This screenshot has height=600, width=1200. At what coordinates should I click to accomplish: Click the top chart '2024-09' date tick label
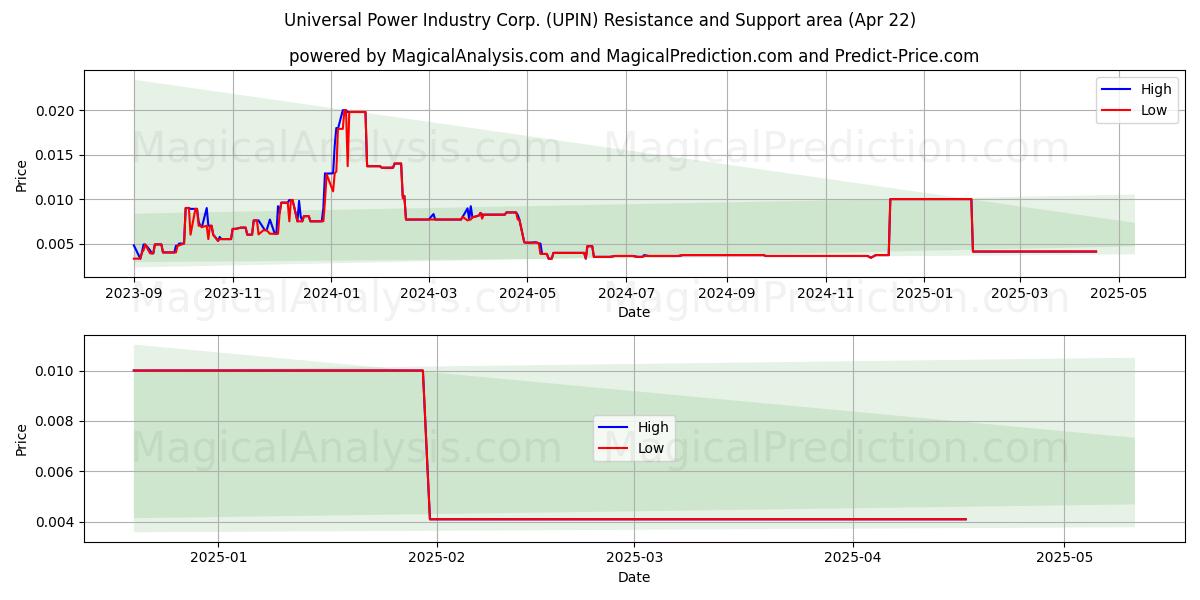(726, 294)
